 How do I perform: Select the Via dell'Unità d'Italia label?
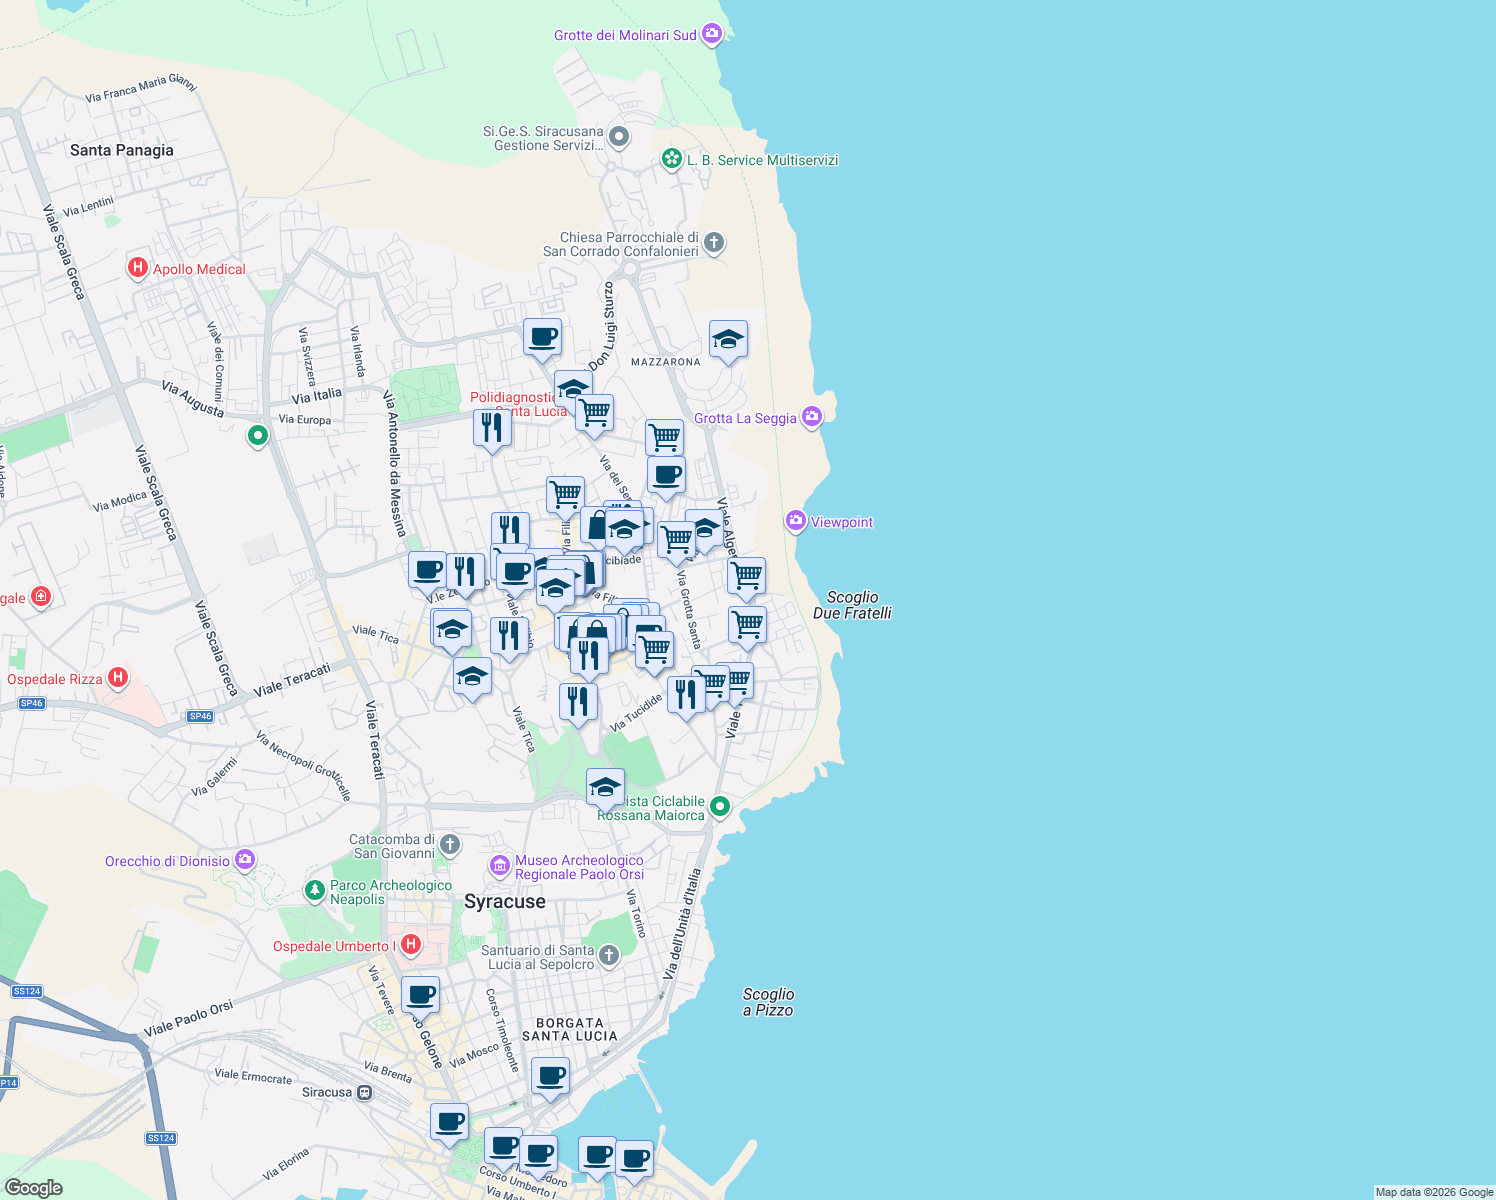684,925
